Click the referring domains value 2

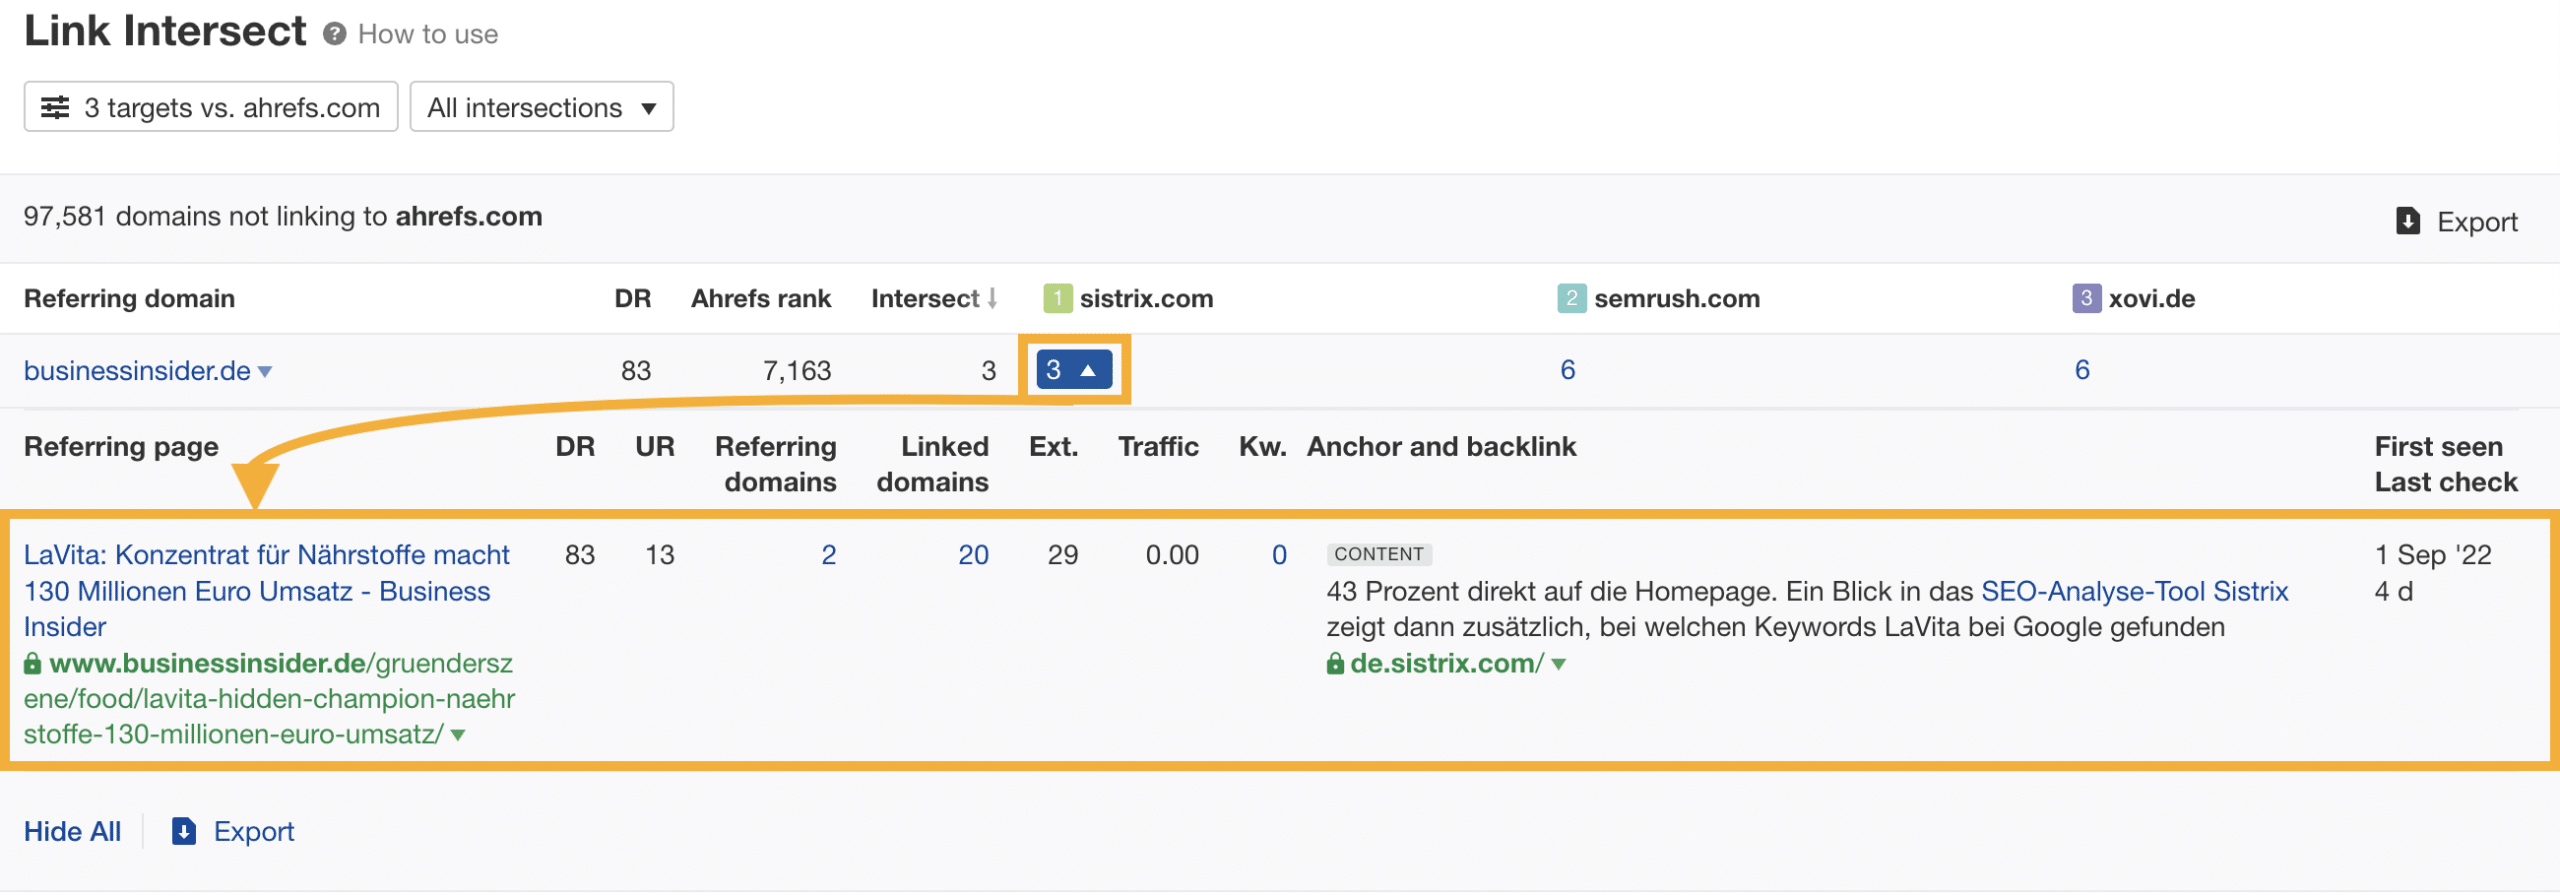click(x=828, y=555)
